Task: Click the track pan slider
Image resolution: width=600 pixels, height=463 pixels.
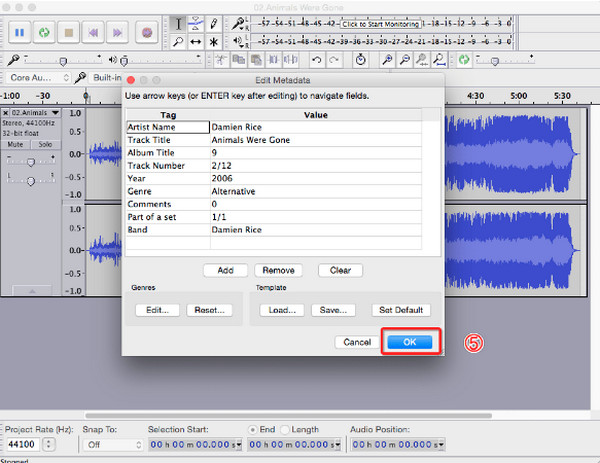Action: (x=31, y=181)
